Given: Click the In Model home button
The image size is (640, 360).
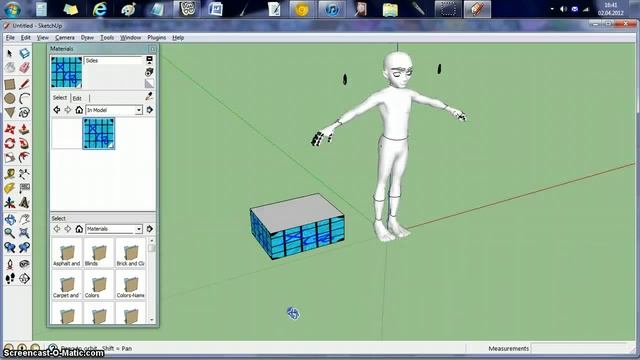Looking at the screenshot, I should (x=79, y=110).
